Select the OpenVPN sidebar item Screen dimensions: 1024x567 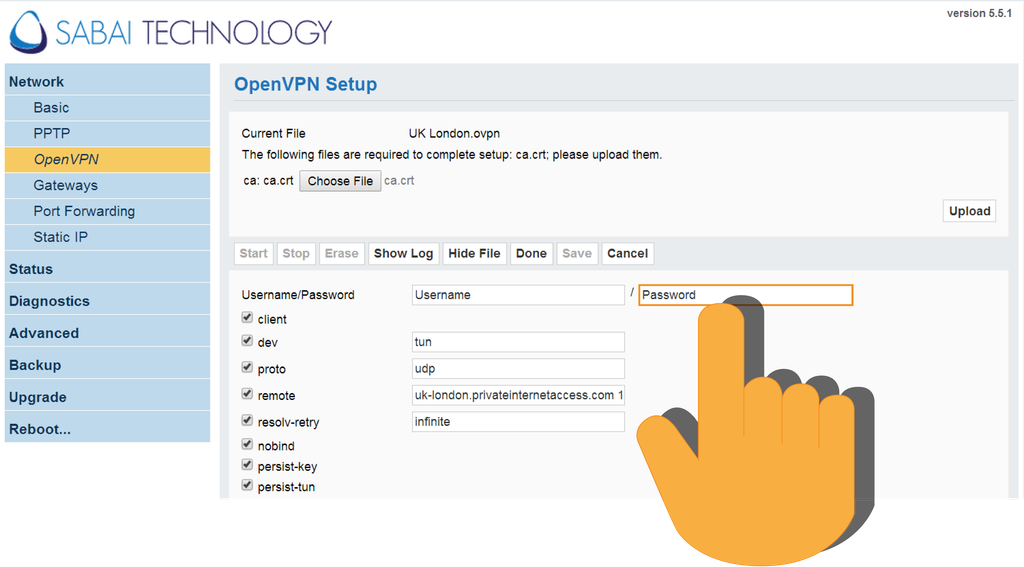[107, 159]
